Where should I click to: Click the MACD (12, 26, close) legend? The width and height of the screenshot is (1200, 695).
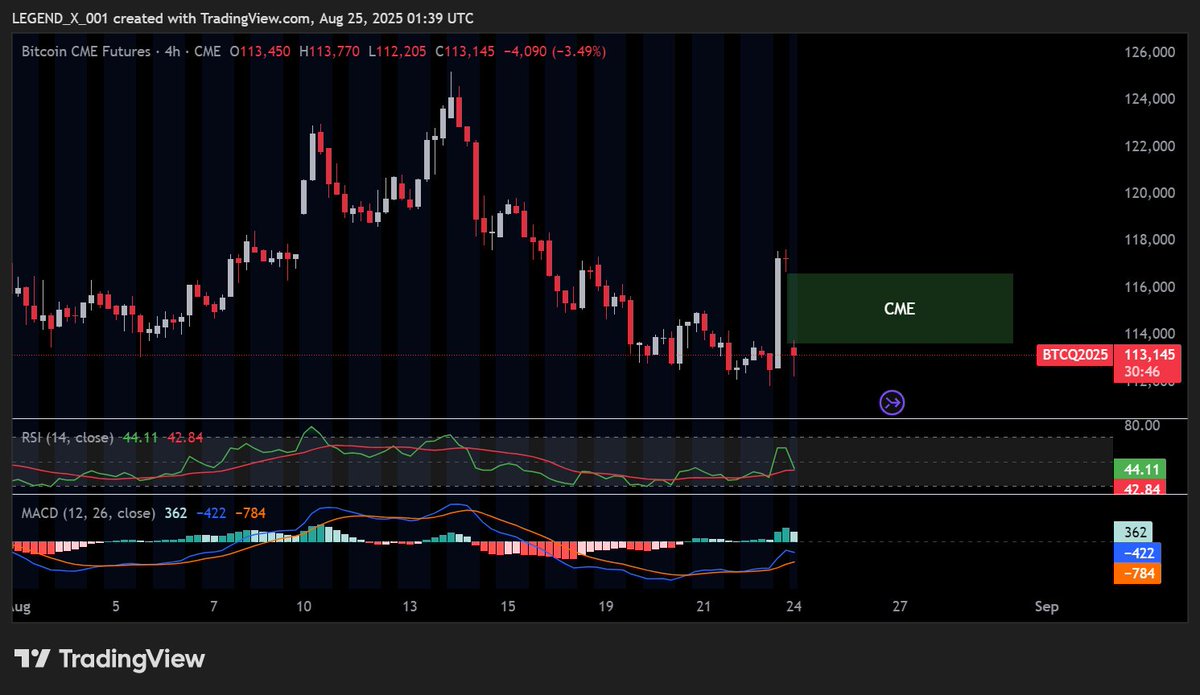(x=88, y=513)
